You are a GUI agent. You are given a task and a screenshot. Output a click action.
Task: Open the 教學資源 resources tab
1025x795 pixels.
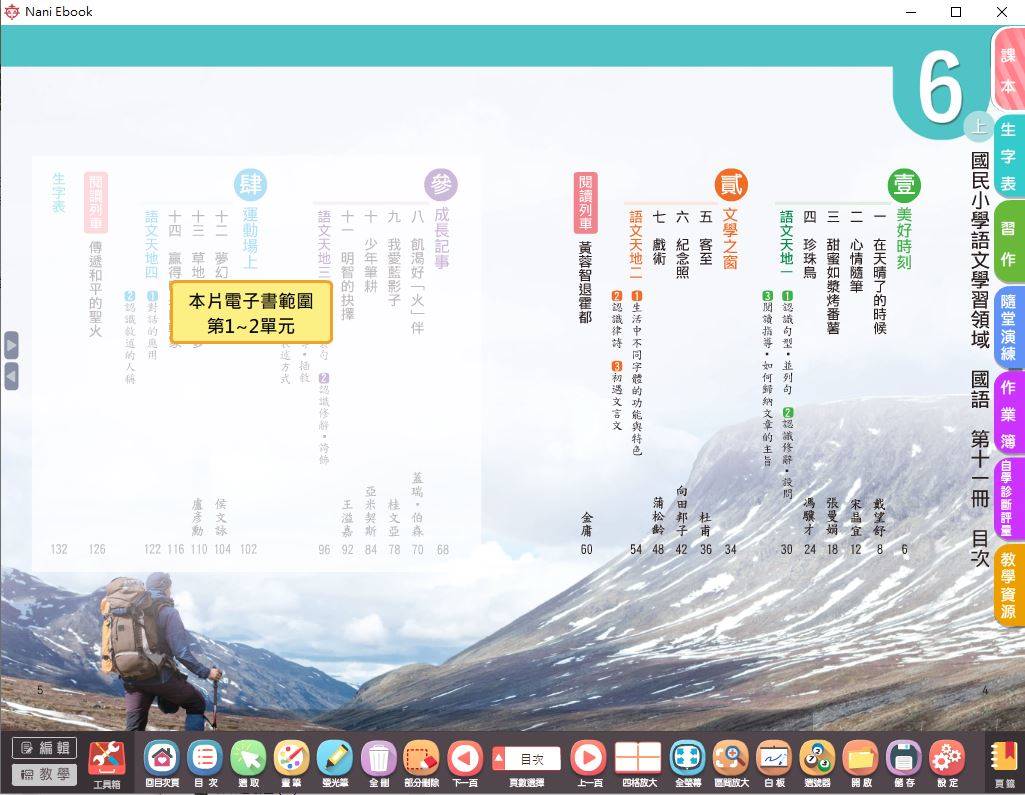click(1009, 584)
